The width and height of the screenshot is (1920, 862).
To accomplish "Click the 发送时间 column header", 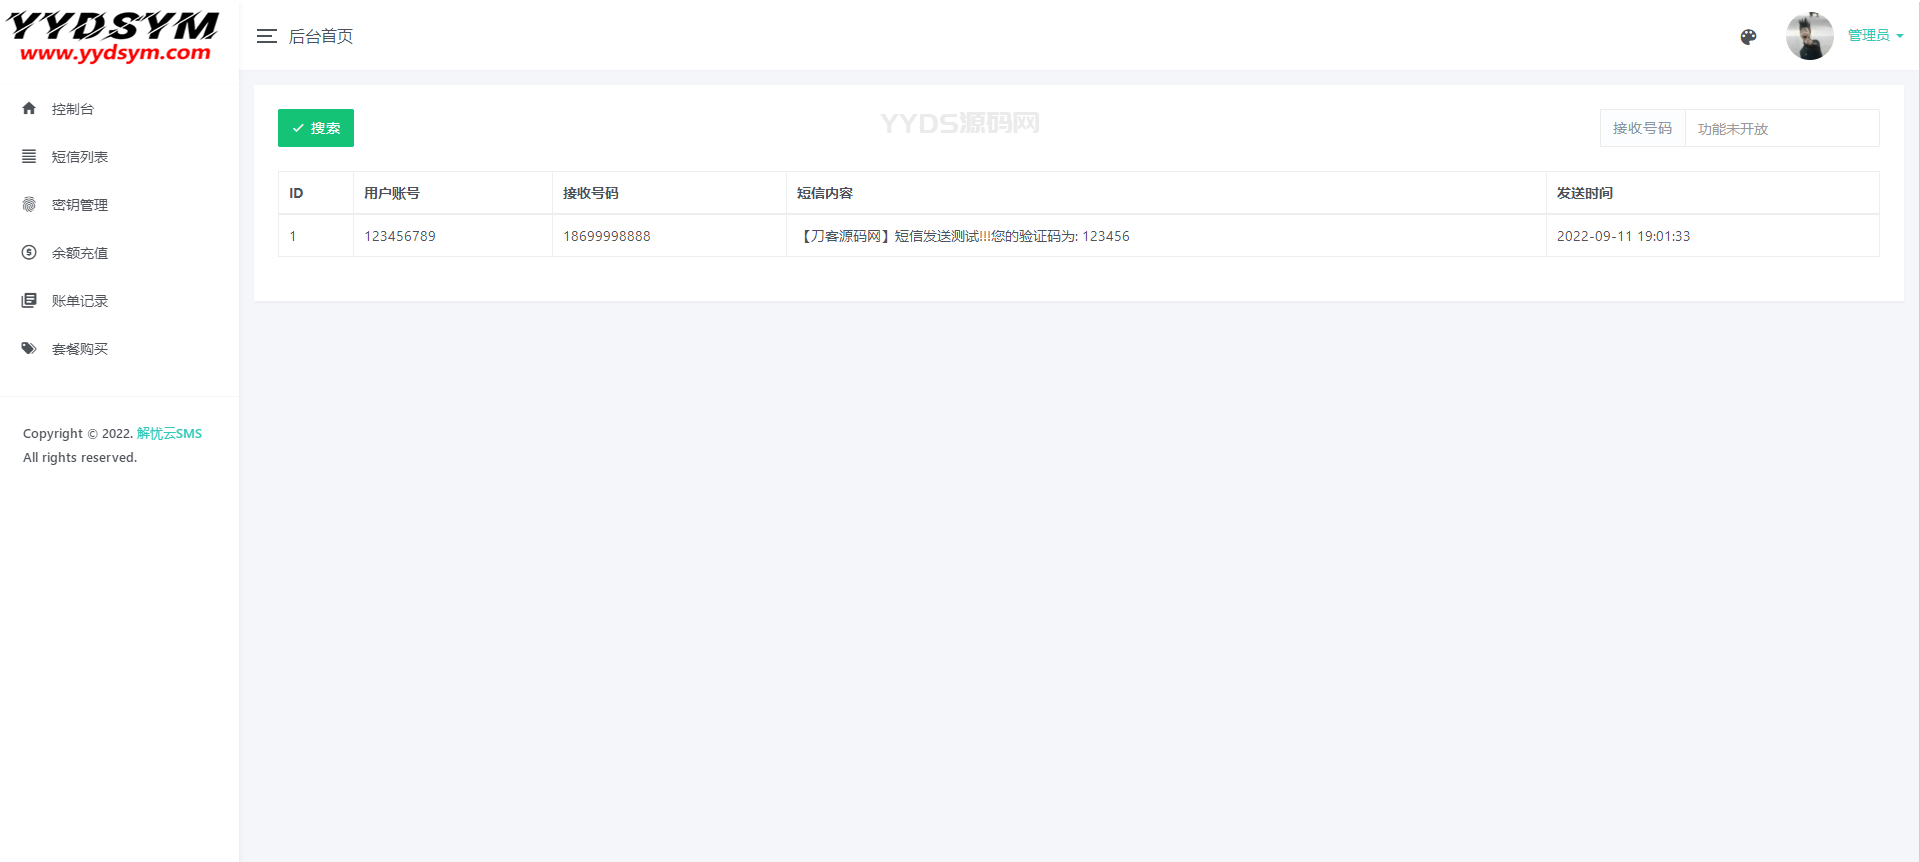I will [x=1584, y=193].
